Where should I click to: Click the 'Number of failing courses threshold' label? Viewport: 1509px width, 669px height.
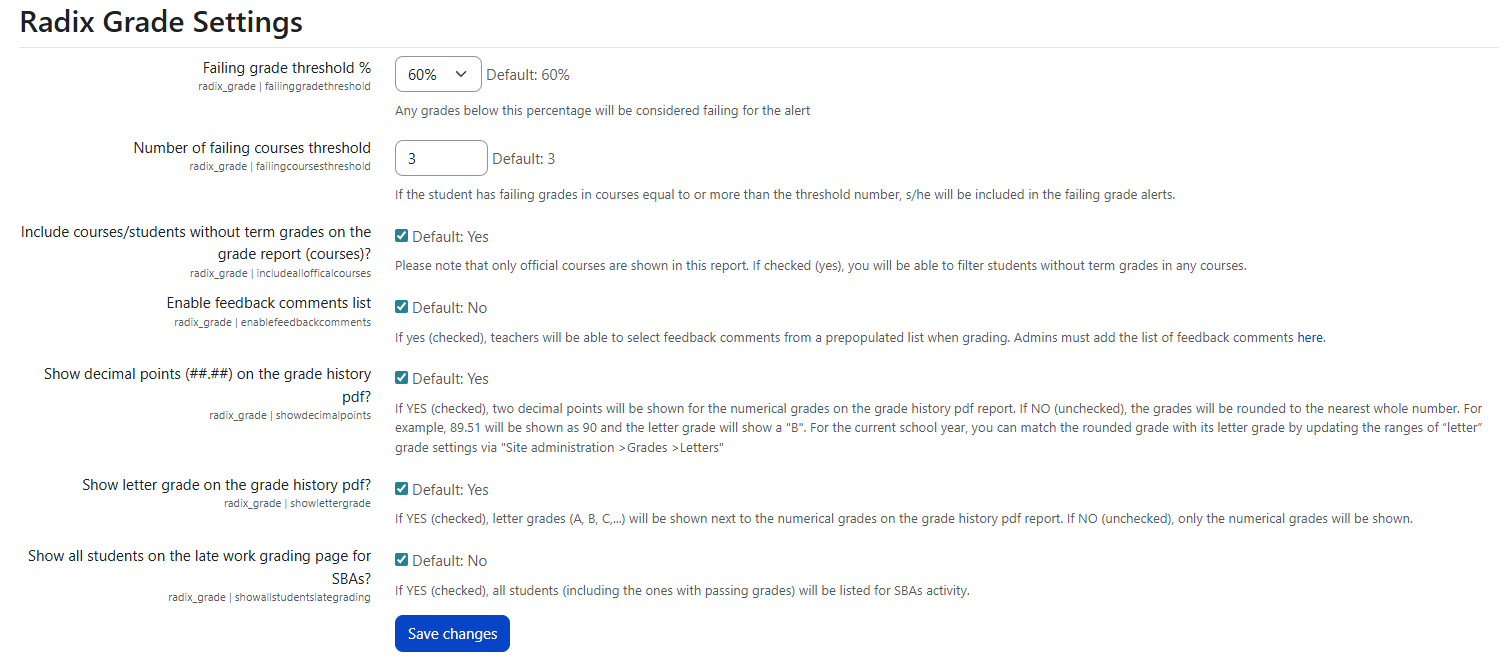(252, 148)
